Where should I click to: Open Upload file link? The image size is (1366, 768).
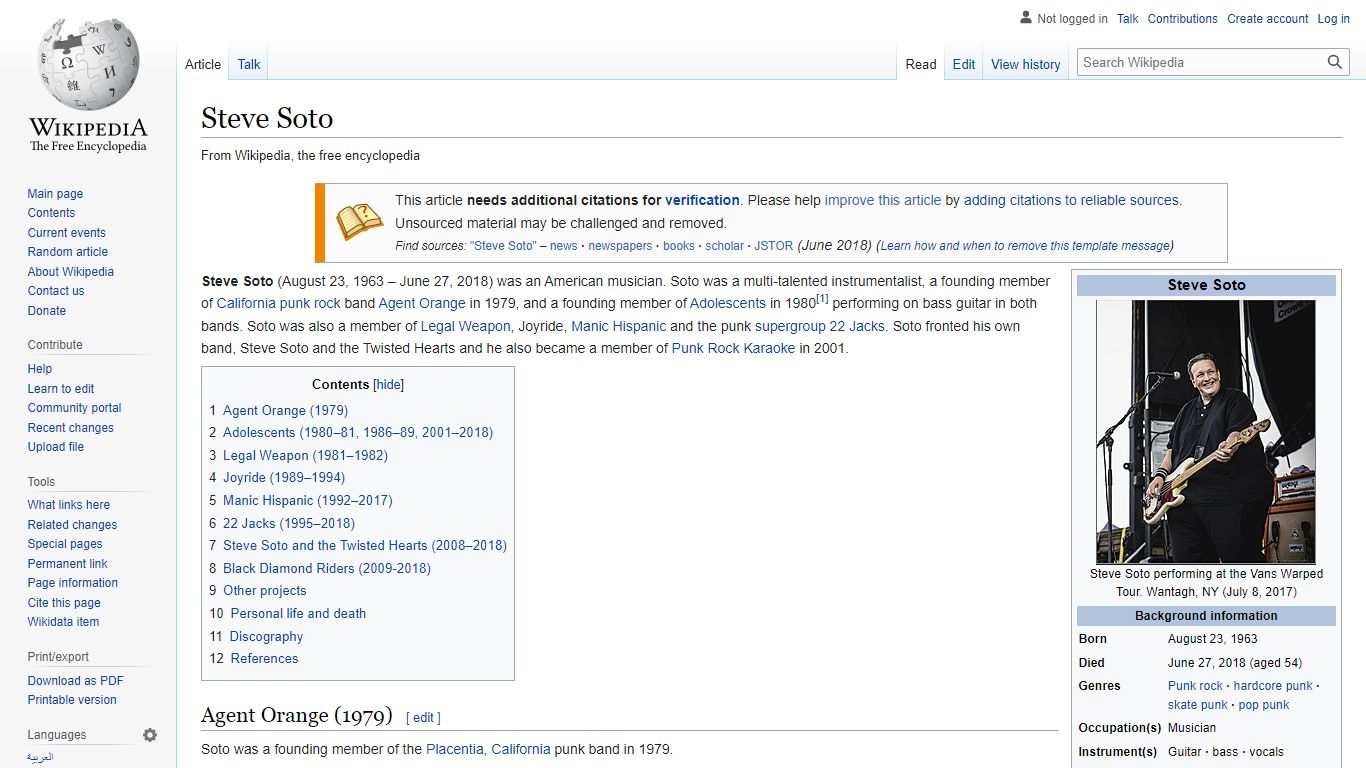(x=55, y=447)
